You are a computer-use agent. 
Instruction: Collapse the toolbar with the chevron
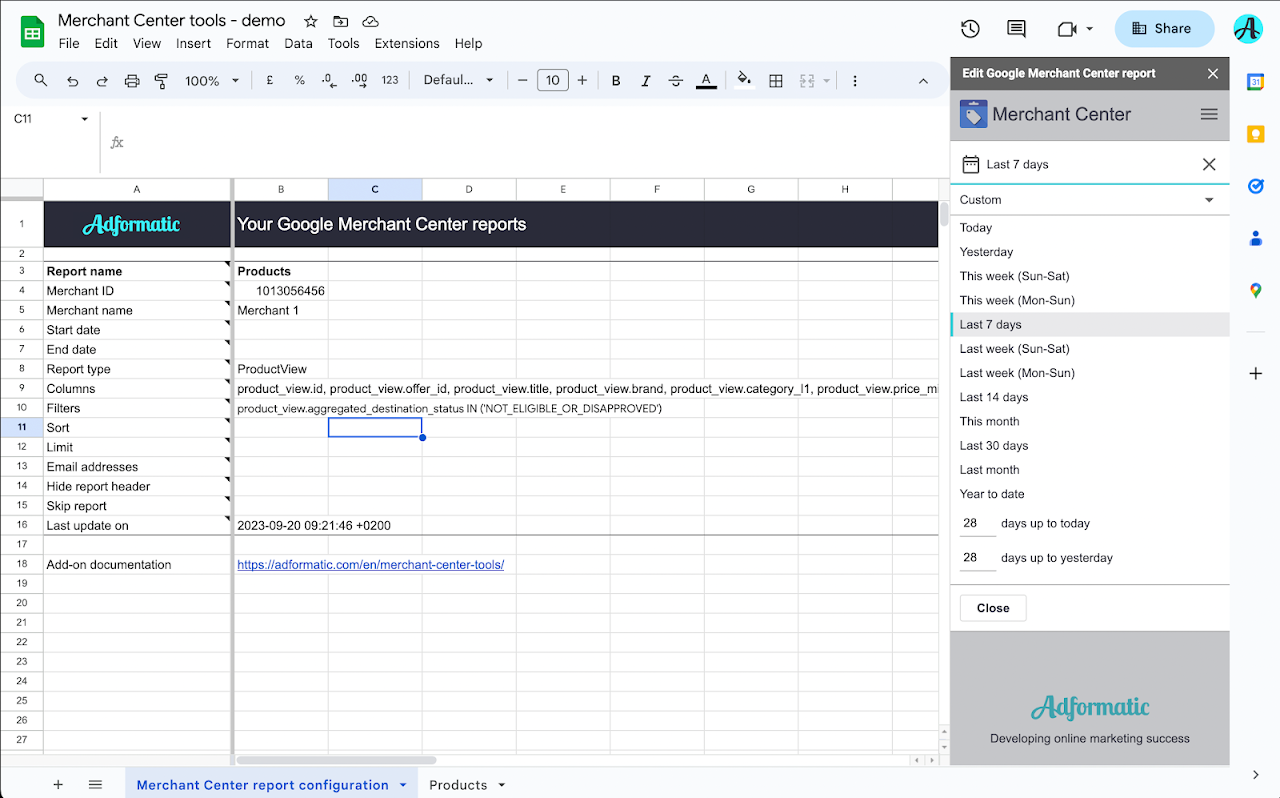(923, 81)
